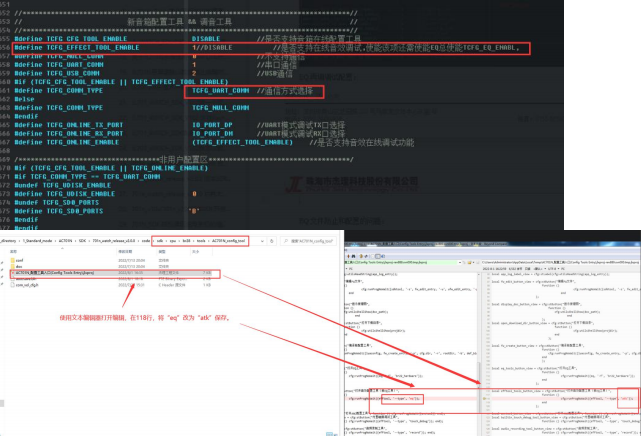Click the #define TCFG_SD0_PORTS line
This screenshot has height=436, width=641.
point(107,211)
